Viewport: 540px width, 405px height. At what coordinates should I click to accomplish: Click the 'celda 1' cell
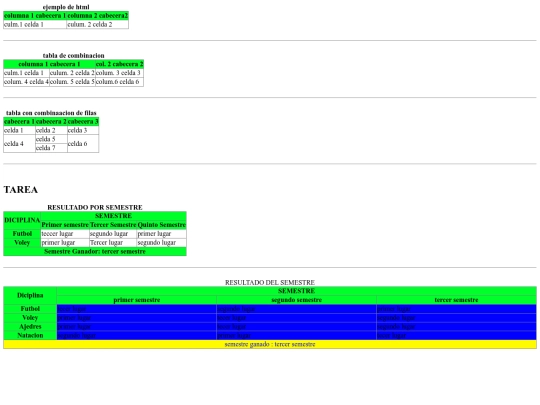tap(19, 130)
